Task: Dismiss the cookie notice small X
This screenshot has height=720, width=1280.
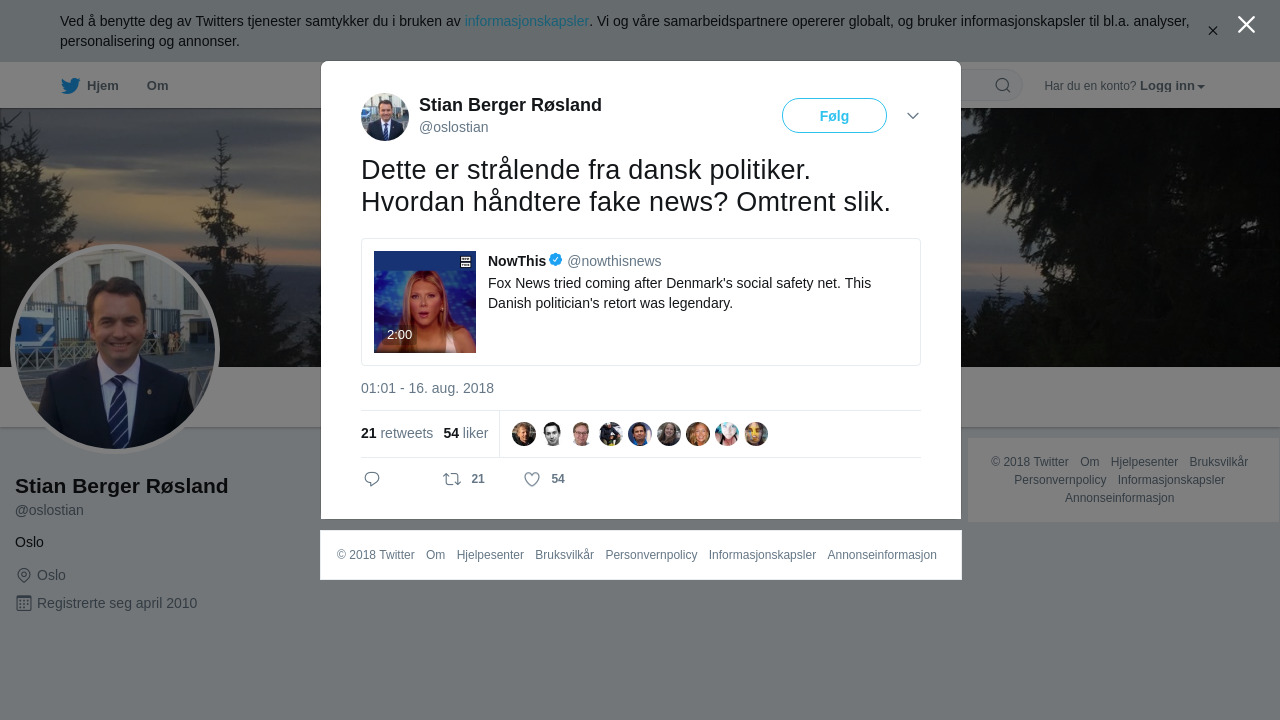Action: 1213,31
